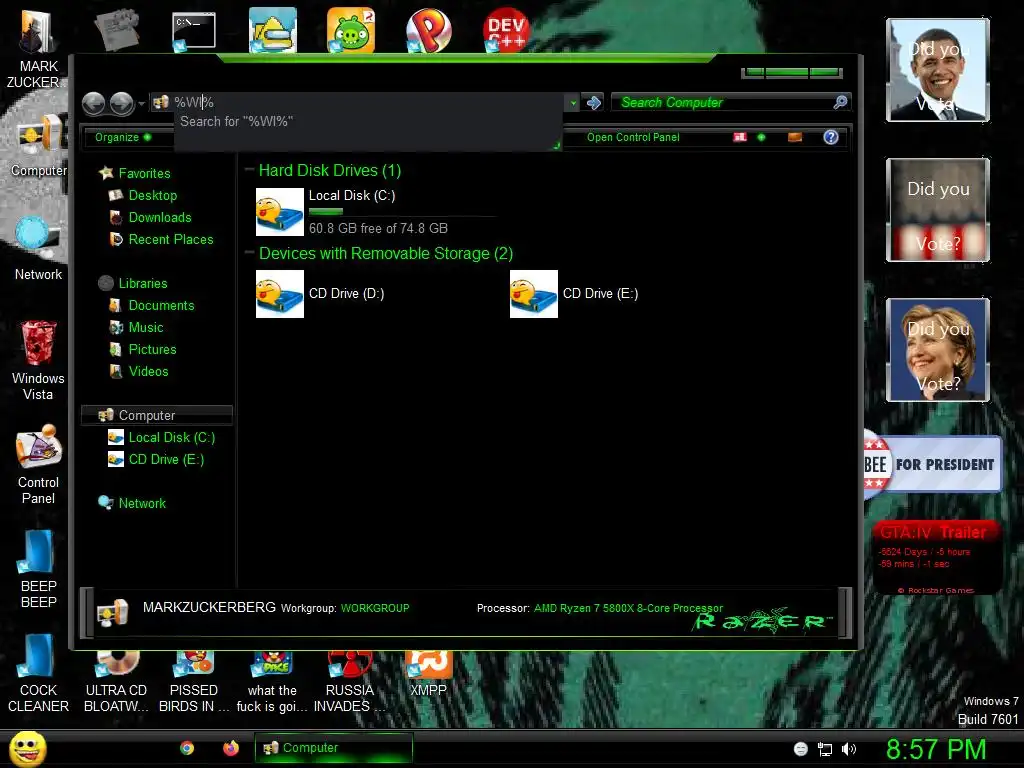
Task: Select the COCK CLEANER desktop shortcut
Action: pyautogui.click(x=38, y=674)
